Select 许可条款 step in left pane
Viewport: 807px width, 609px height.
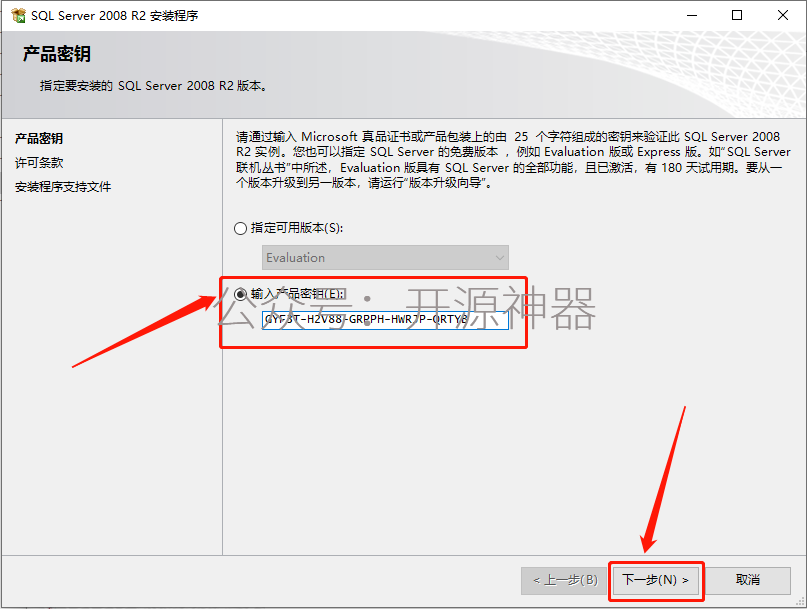[39, 163]
